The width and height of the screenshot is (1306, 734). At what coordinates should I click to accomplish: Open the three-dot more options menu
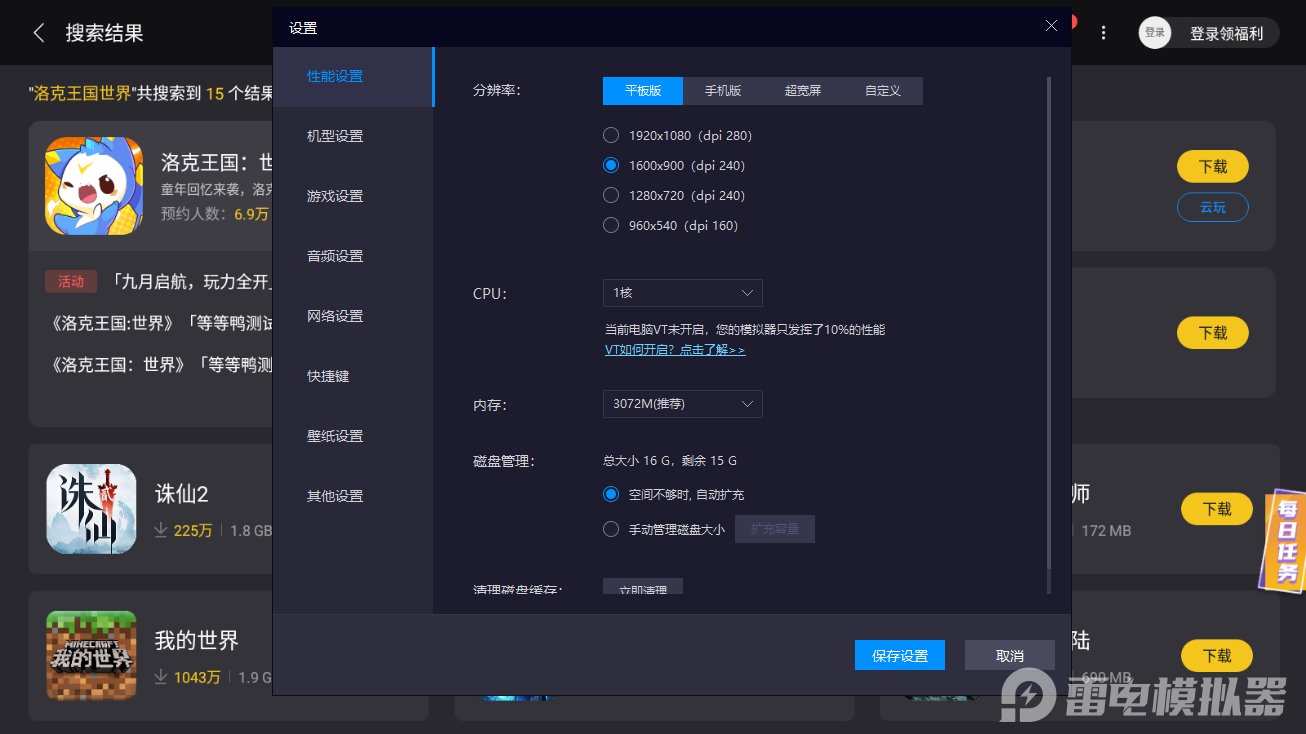tap(1103, 32)
